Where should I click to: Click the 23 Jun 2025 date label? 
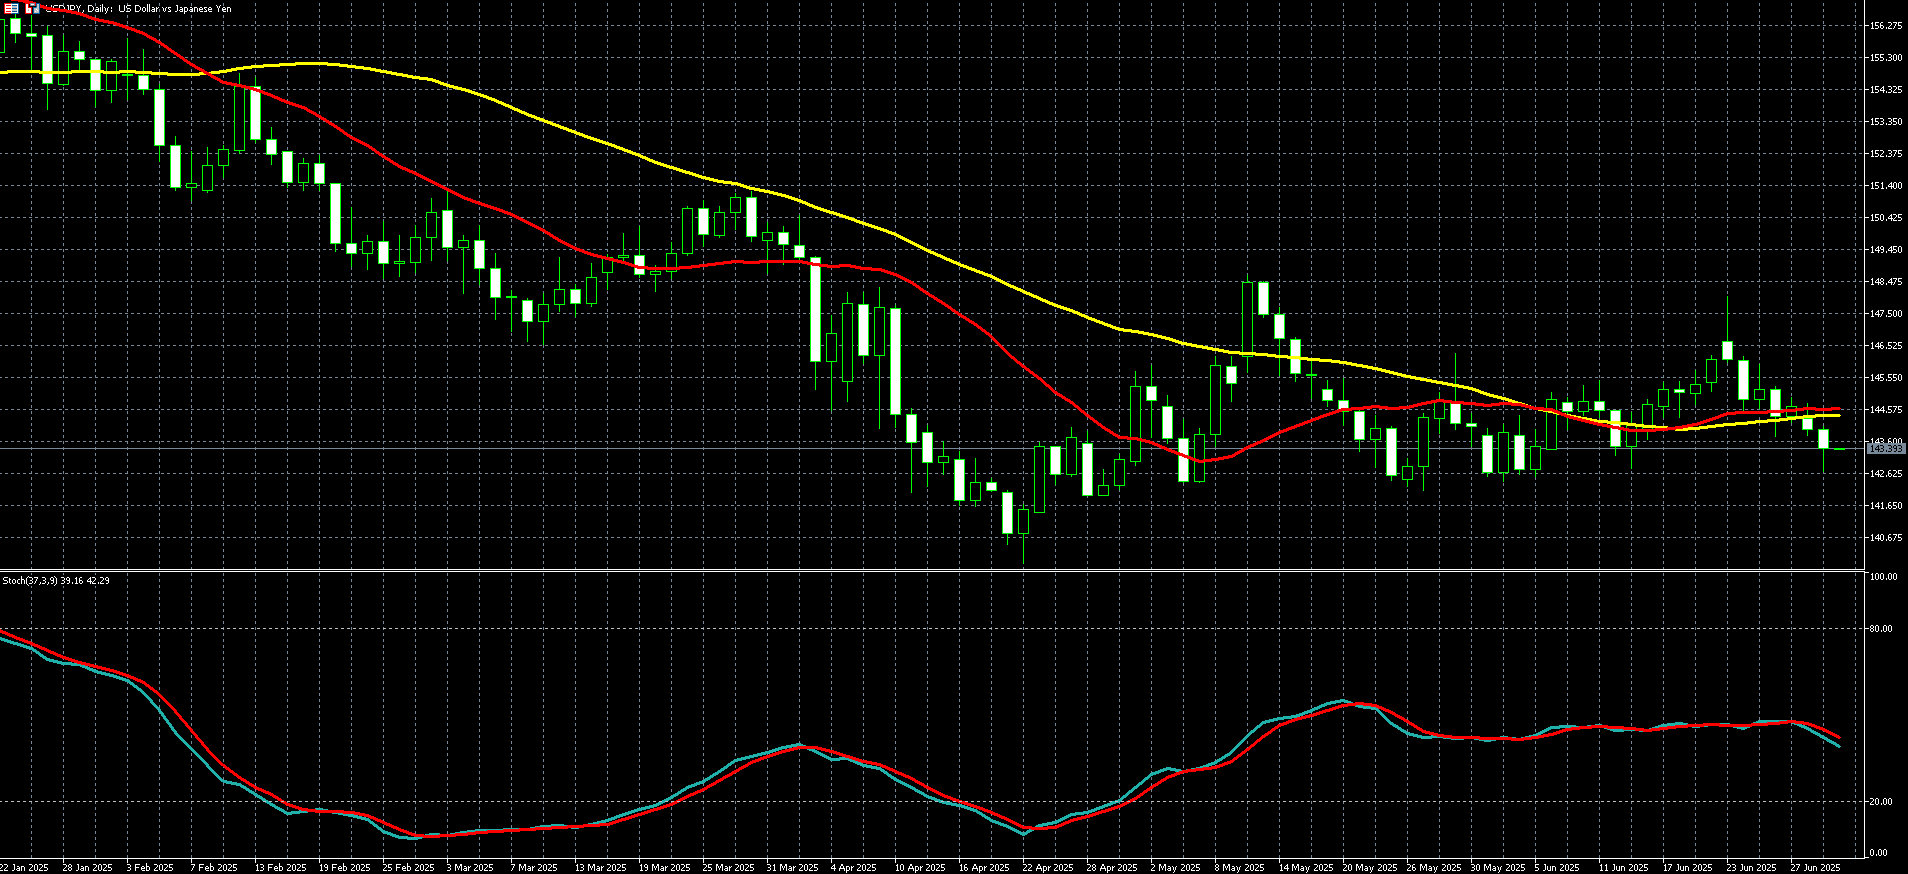tap(1753, 868)
